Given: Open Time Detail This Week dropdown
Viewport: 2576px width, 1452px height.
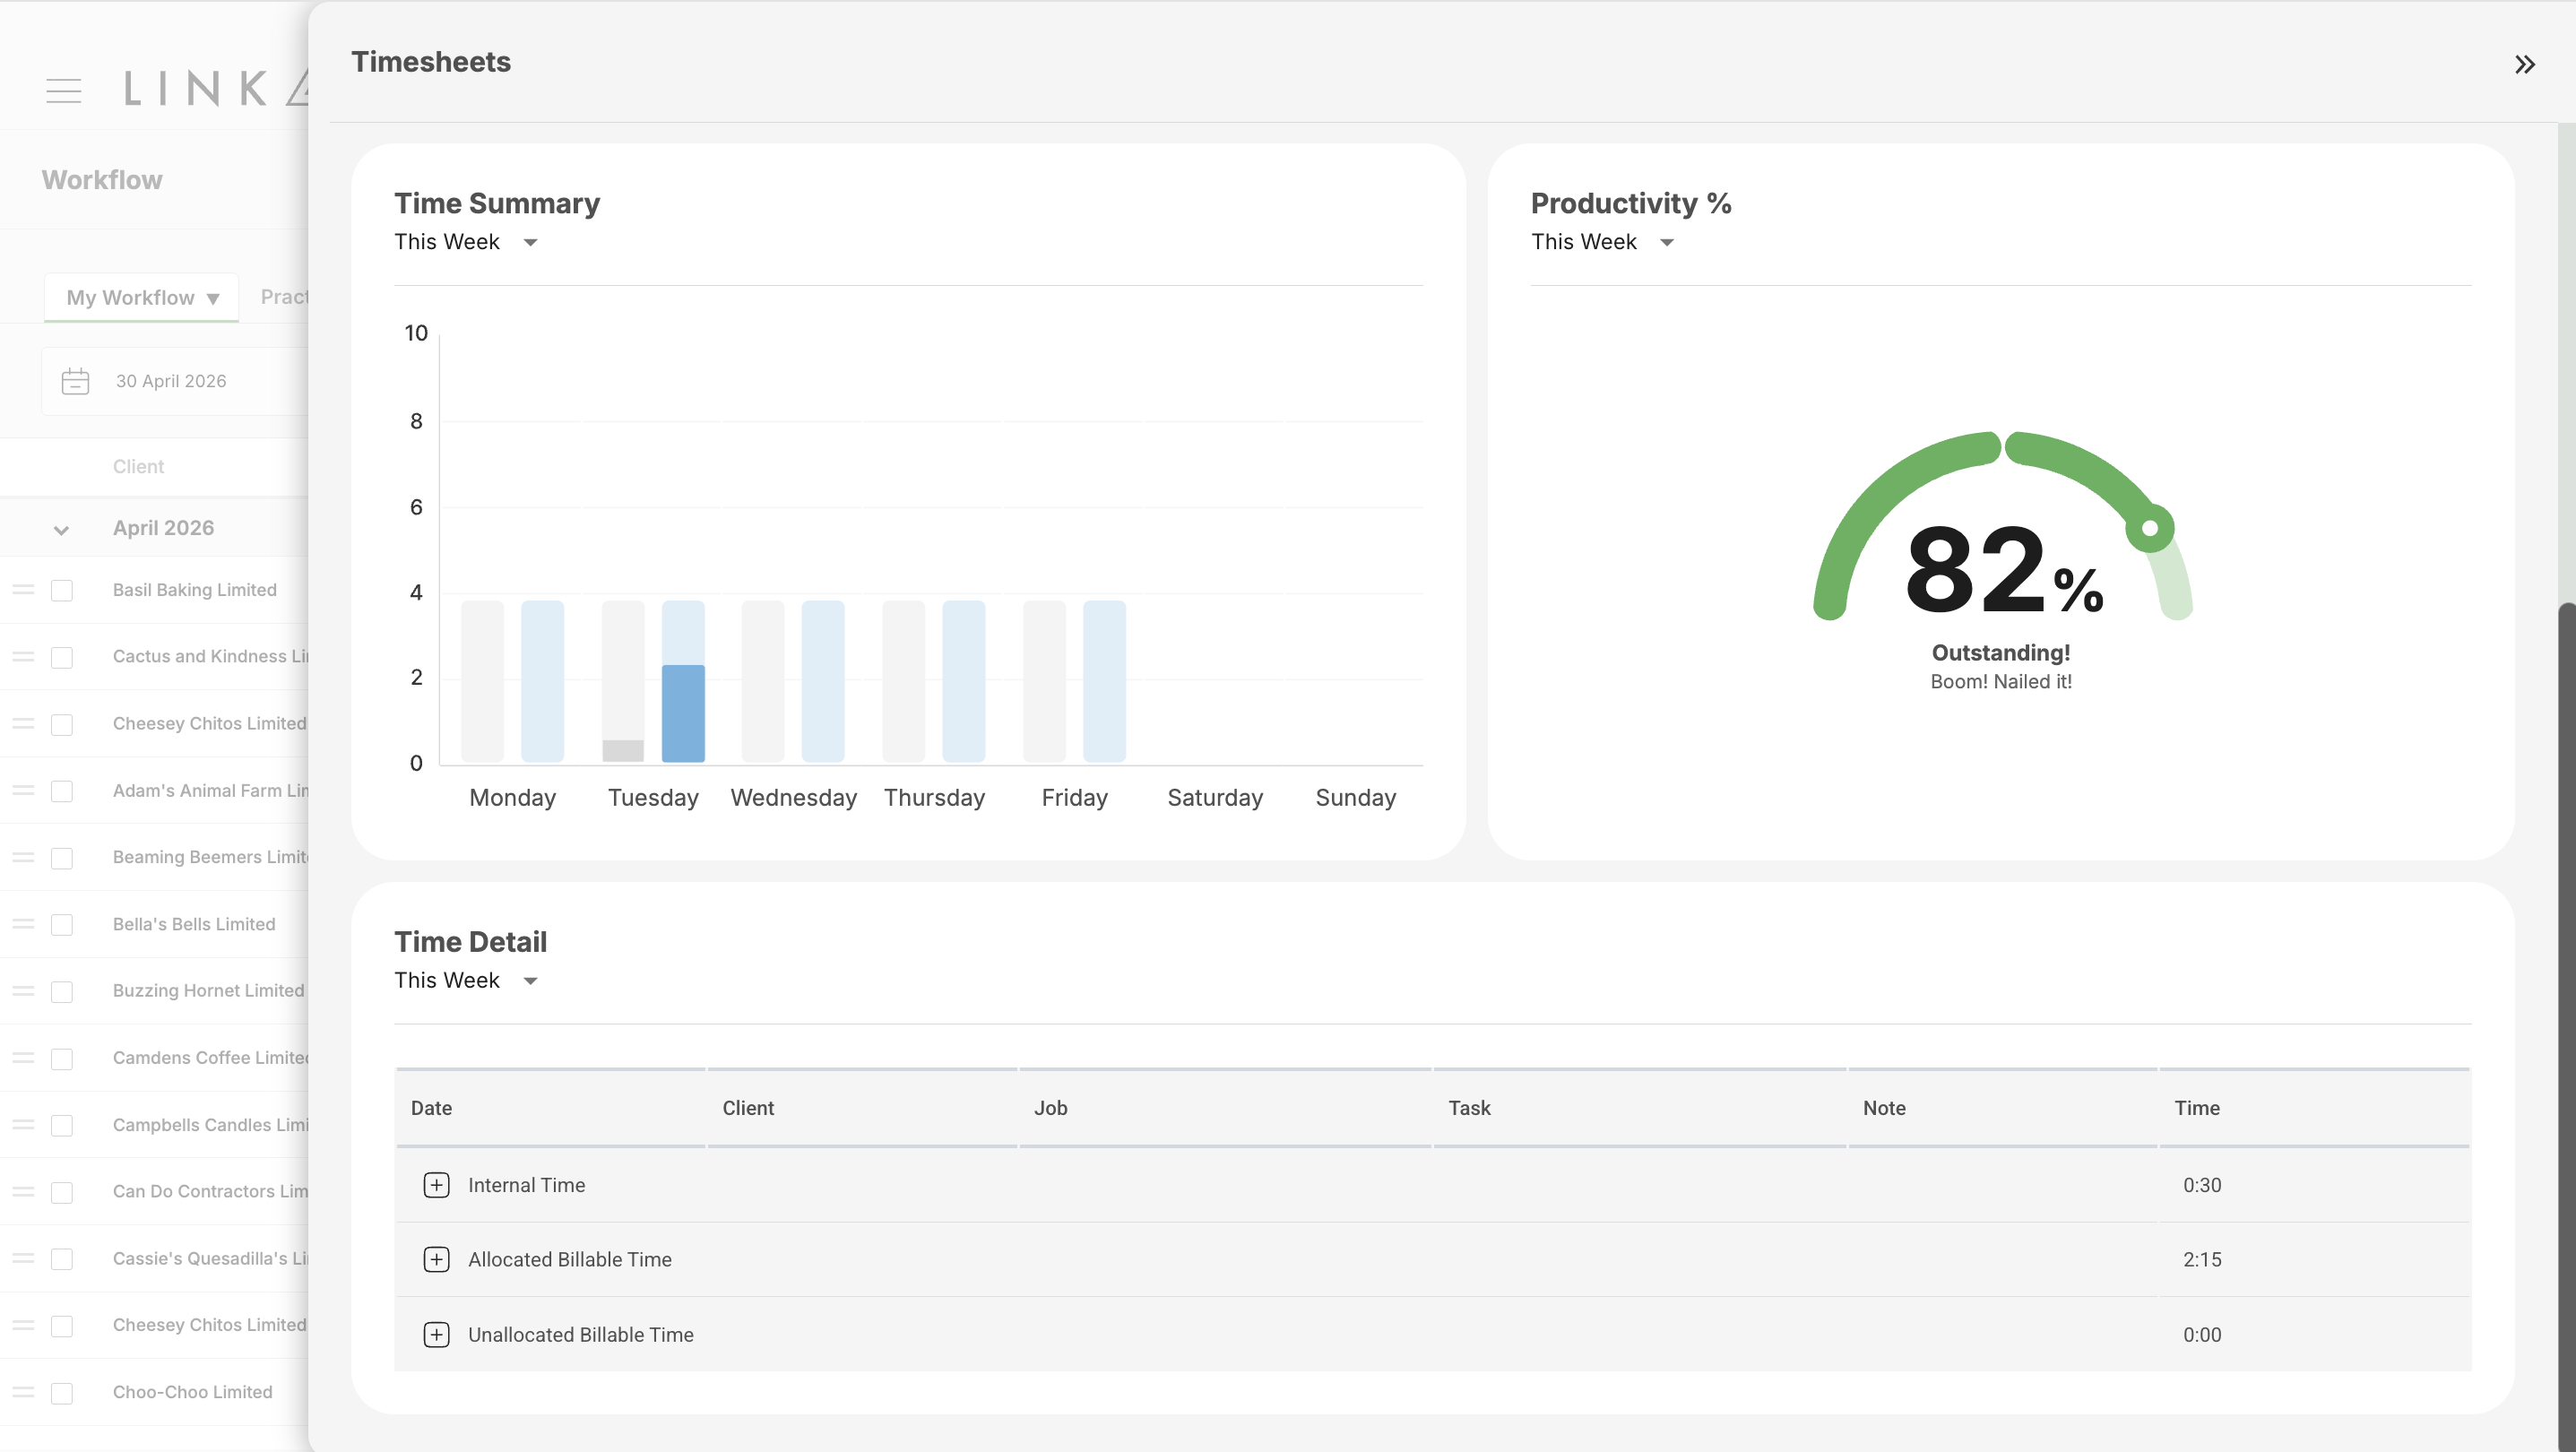Looking at the screenshot, I should coord(466,980).
